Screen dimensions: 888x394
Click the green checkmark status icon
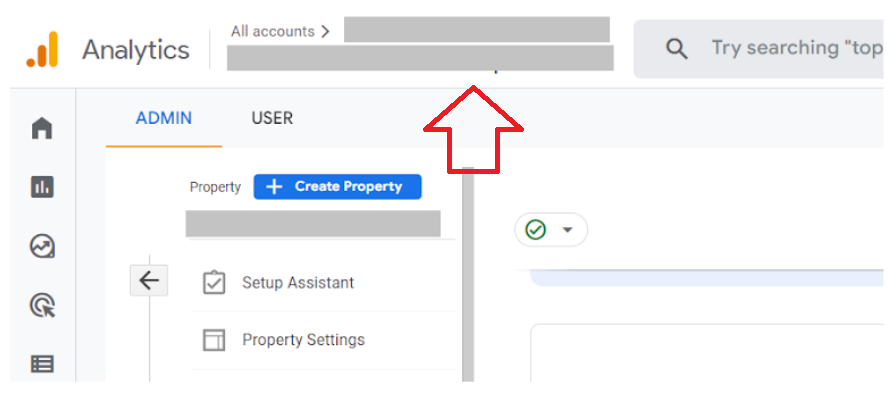[535, 230]
